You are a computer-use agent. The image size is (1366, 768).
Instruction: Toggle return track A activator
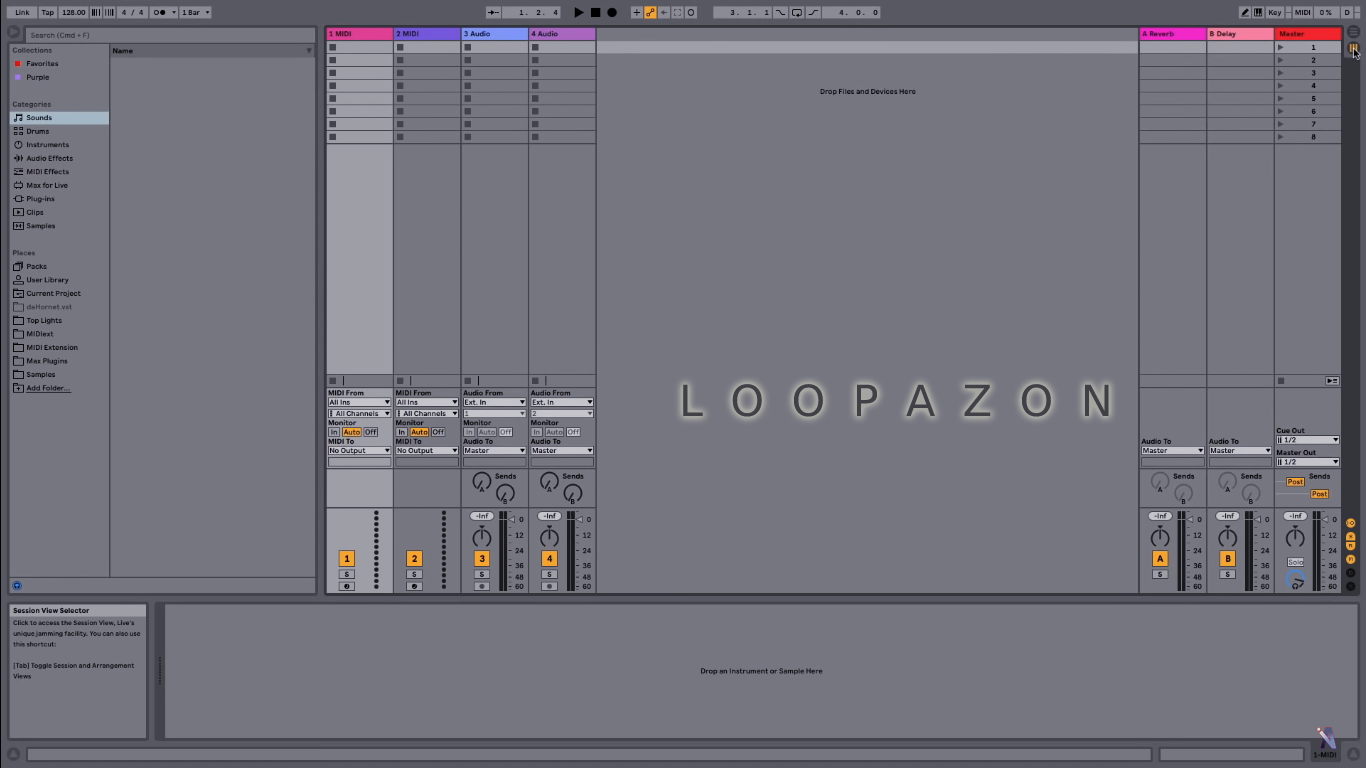[1160, 559]
